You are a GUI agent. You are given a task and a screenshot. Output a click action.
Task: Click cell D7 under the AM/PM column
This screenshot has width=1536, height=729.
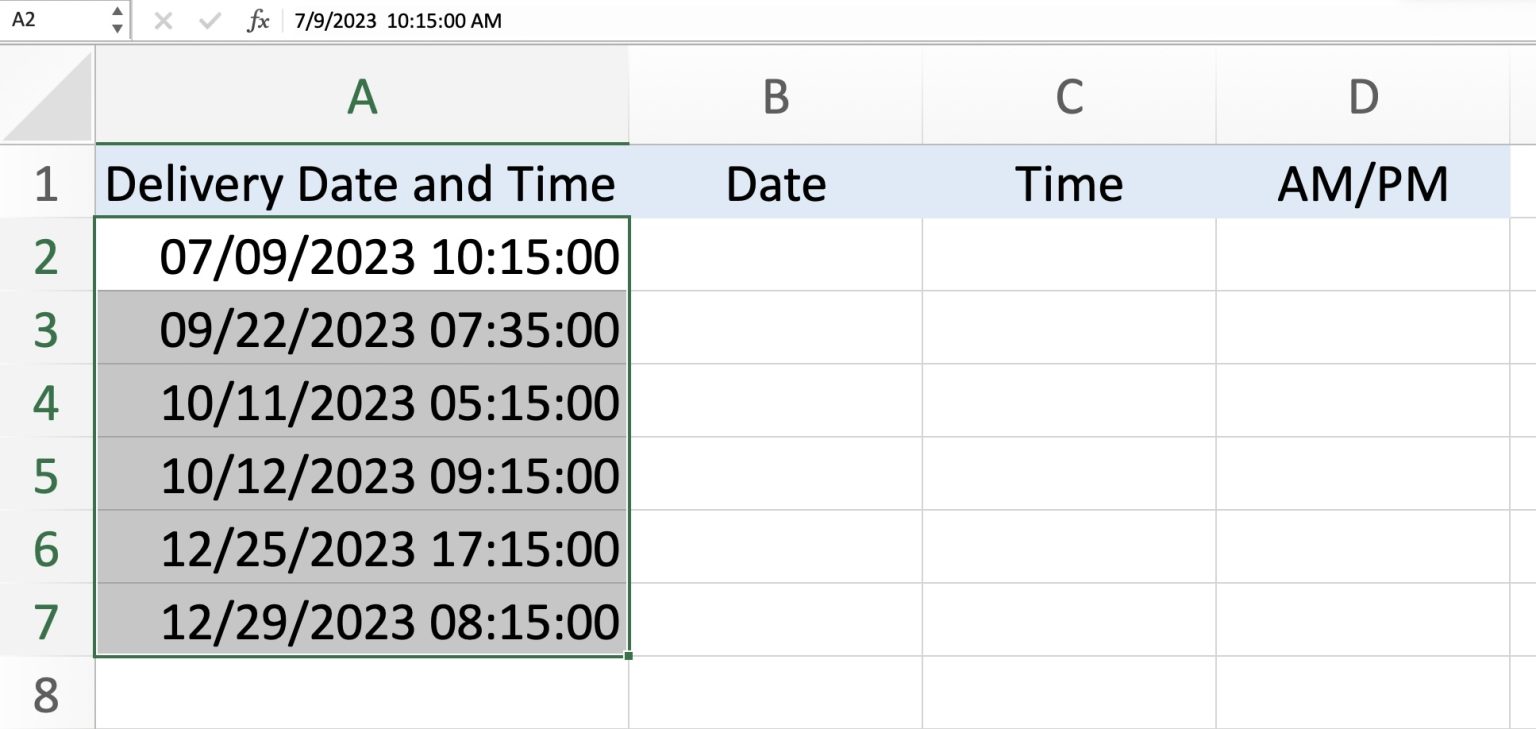tap(1364, 621)
